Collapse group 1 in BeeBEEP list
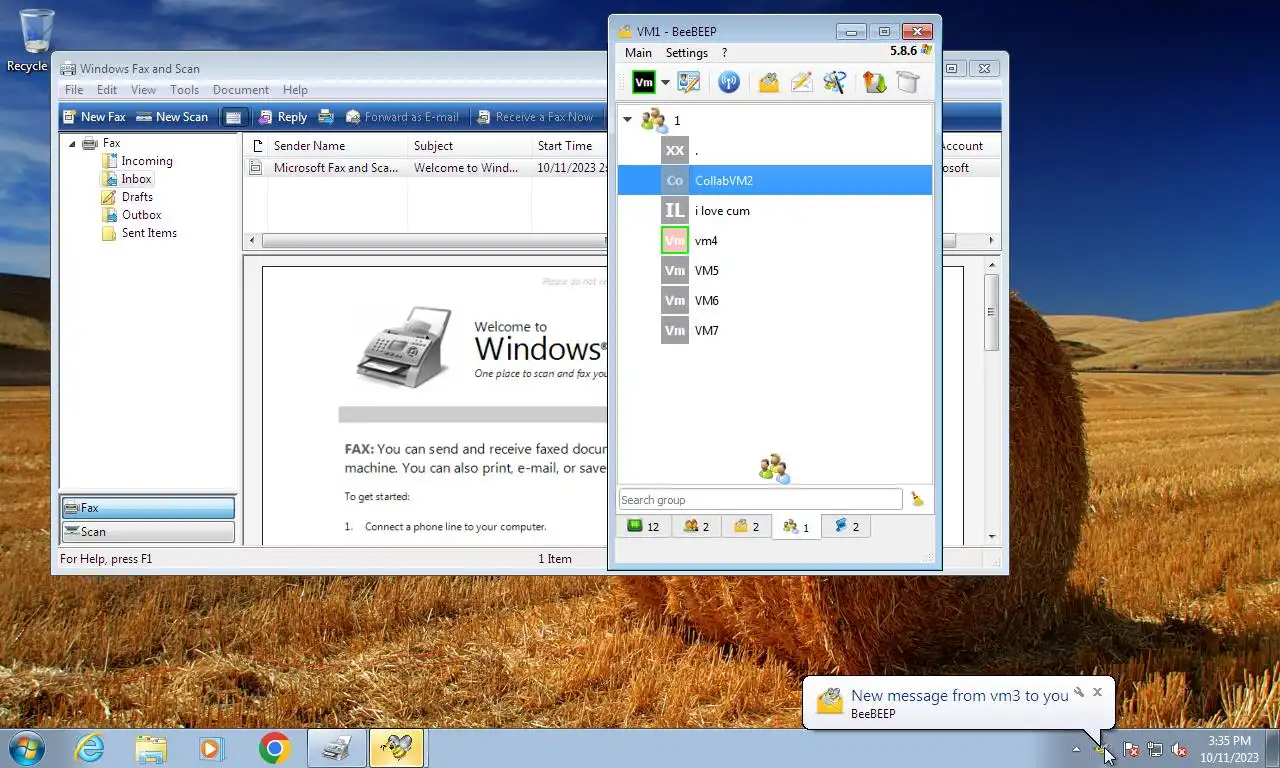 pos(628,120)
